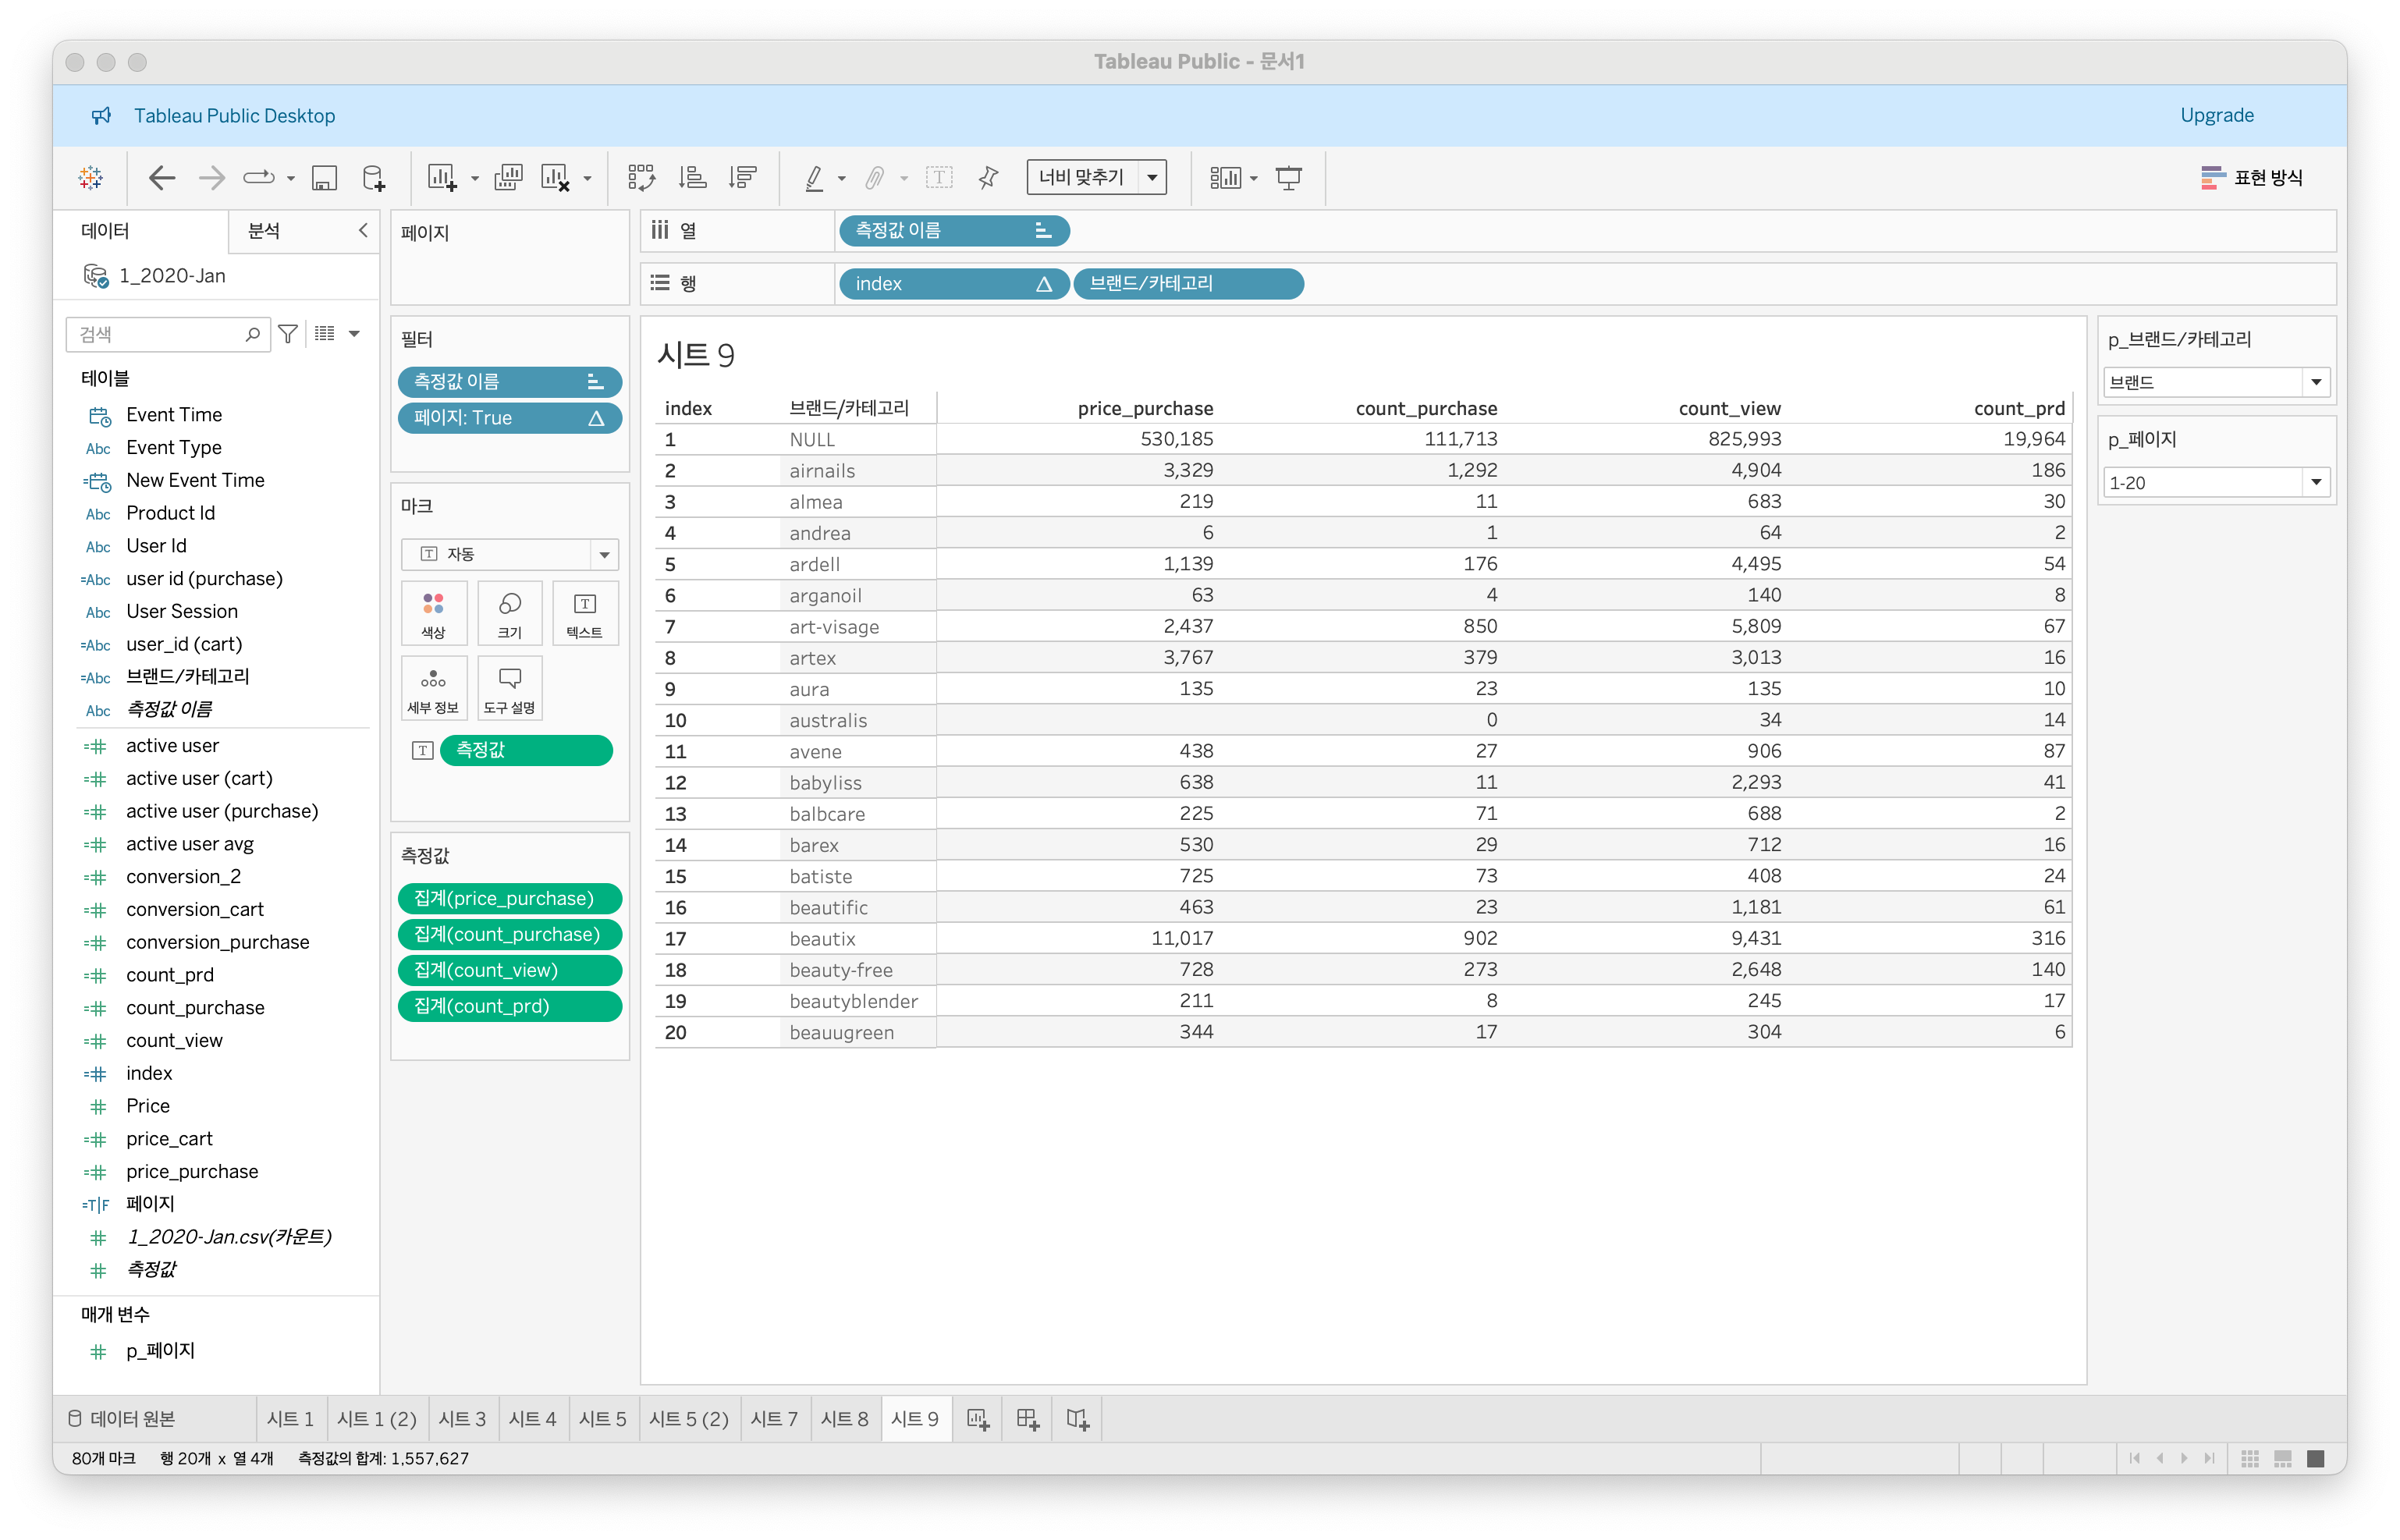
Task: Click the presentation mode icon
Action: [x=1288, y=178]
